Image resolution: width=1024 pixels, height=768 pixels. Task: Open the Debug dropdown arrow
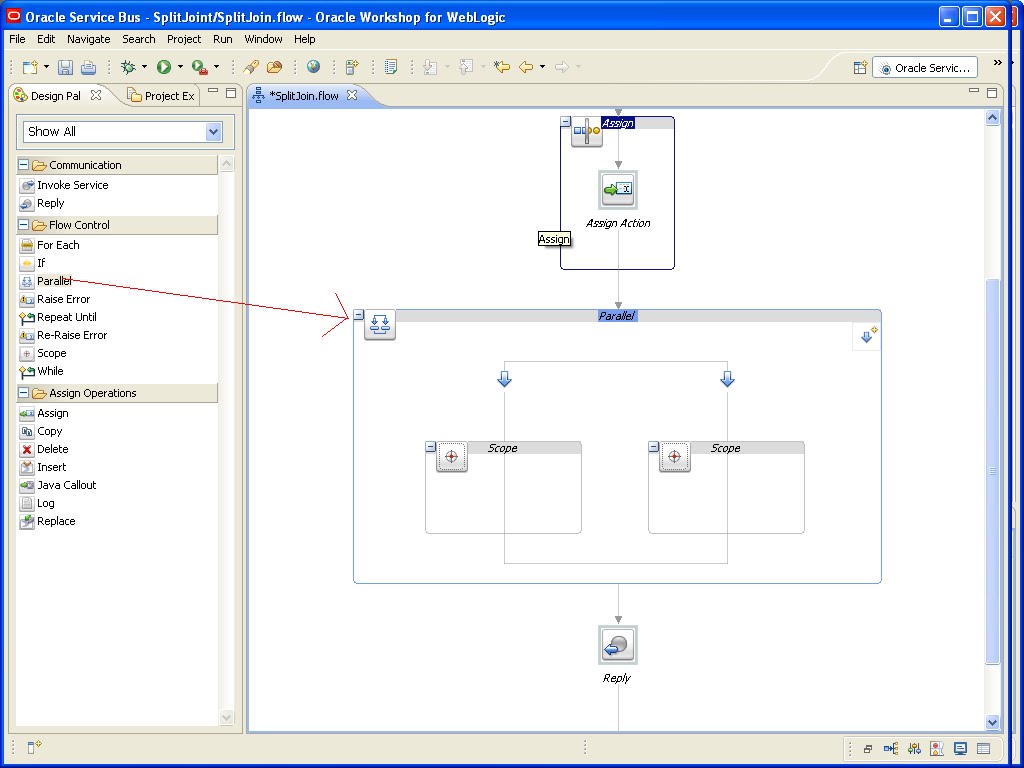point(144,67)
